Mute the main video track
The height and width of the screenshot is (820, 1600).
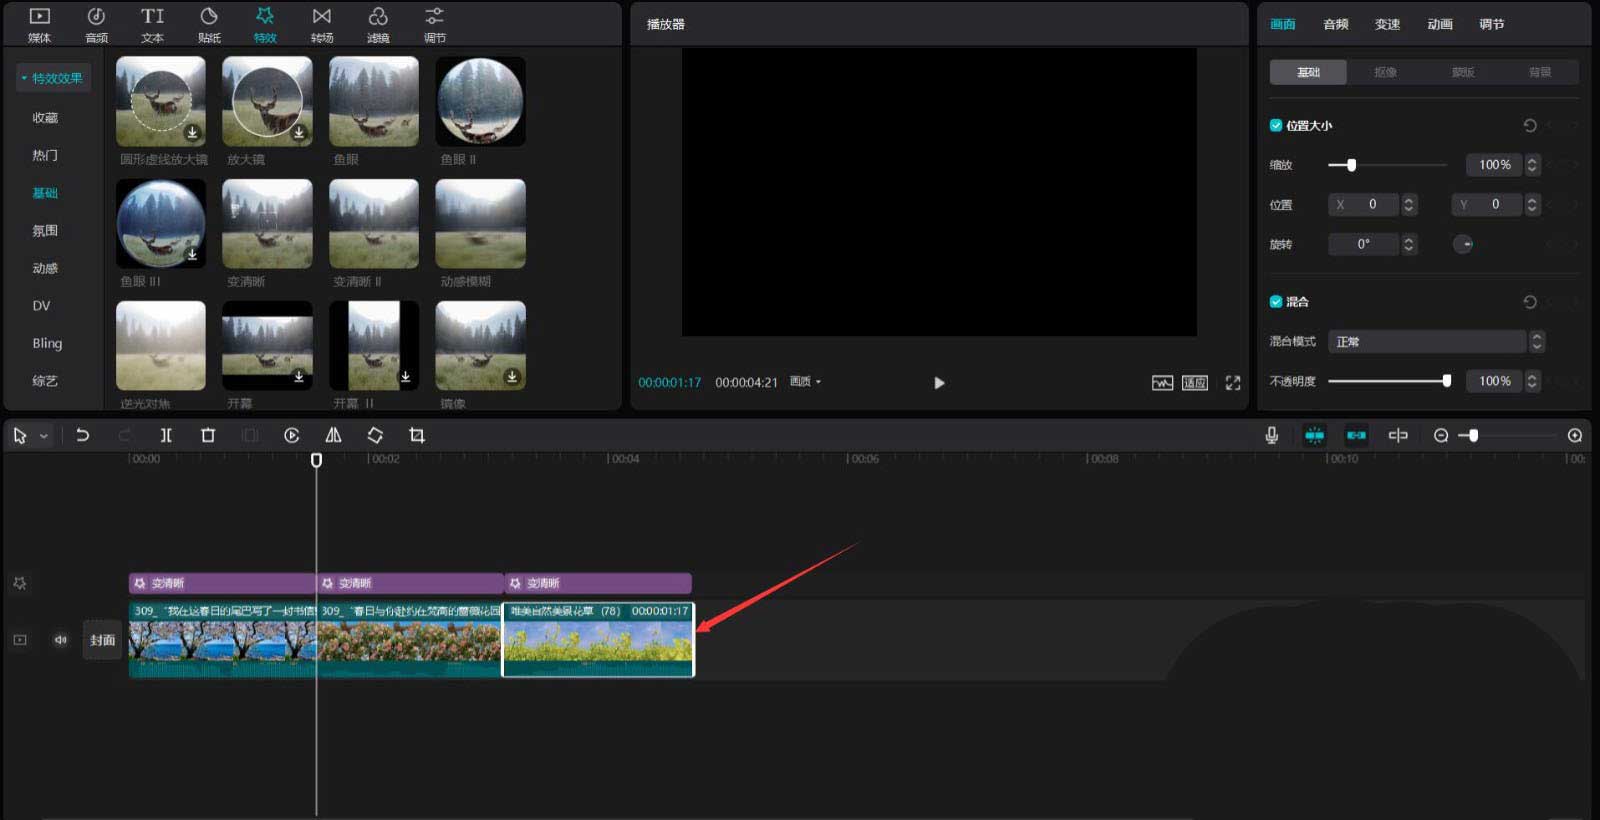(x=61, y=640)
